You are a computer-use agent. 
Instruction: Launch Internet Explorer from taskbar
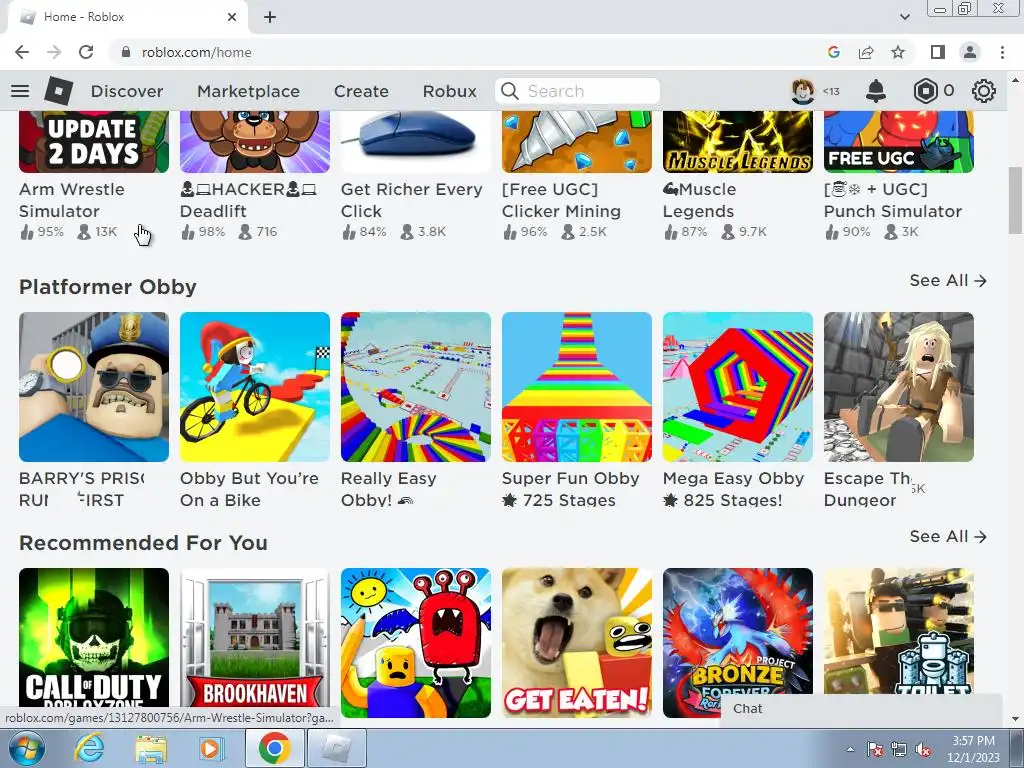pyautogui.click(x=90, y=748)
